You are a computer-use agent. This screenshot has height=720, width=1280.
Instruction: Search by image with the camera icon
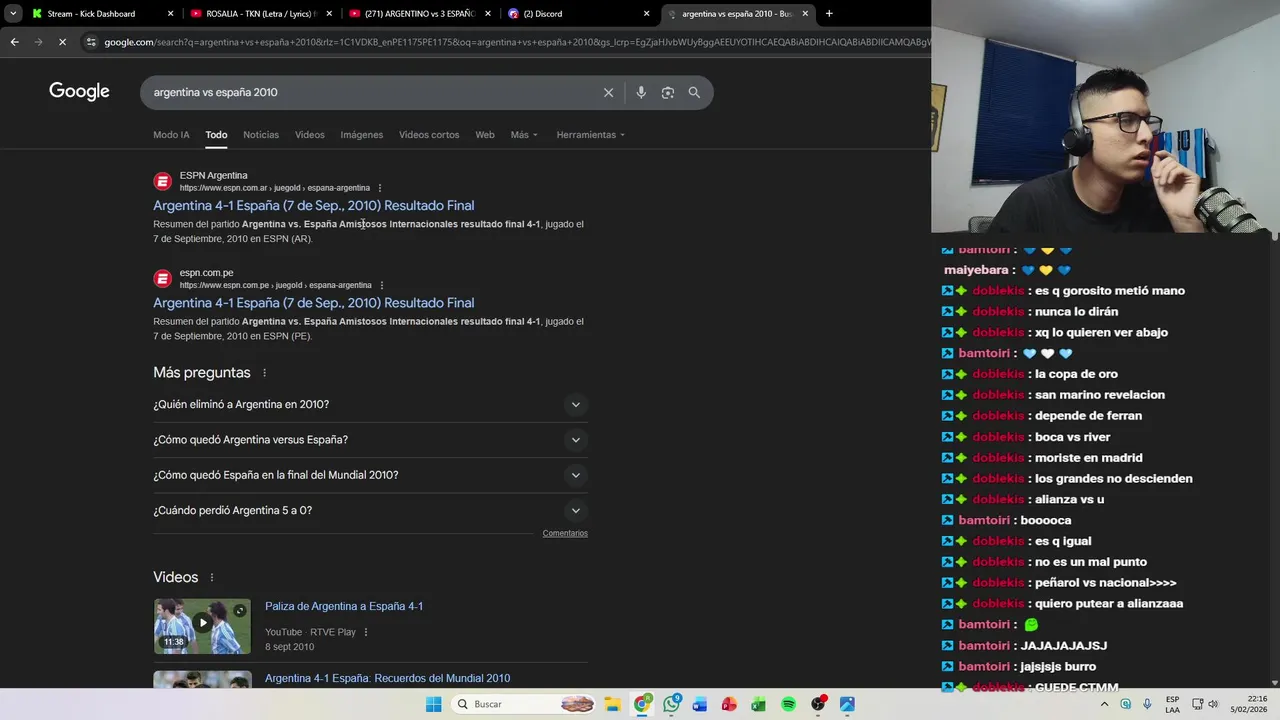point(668,92)
